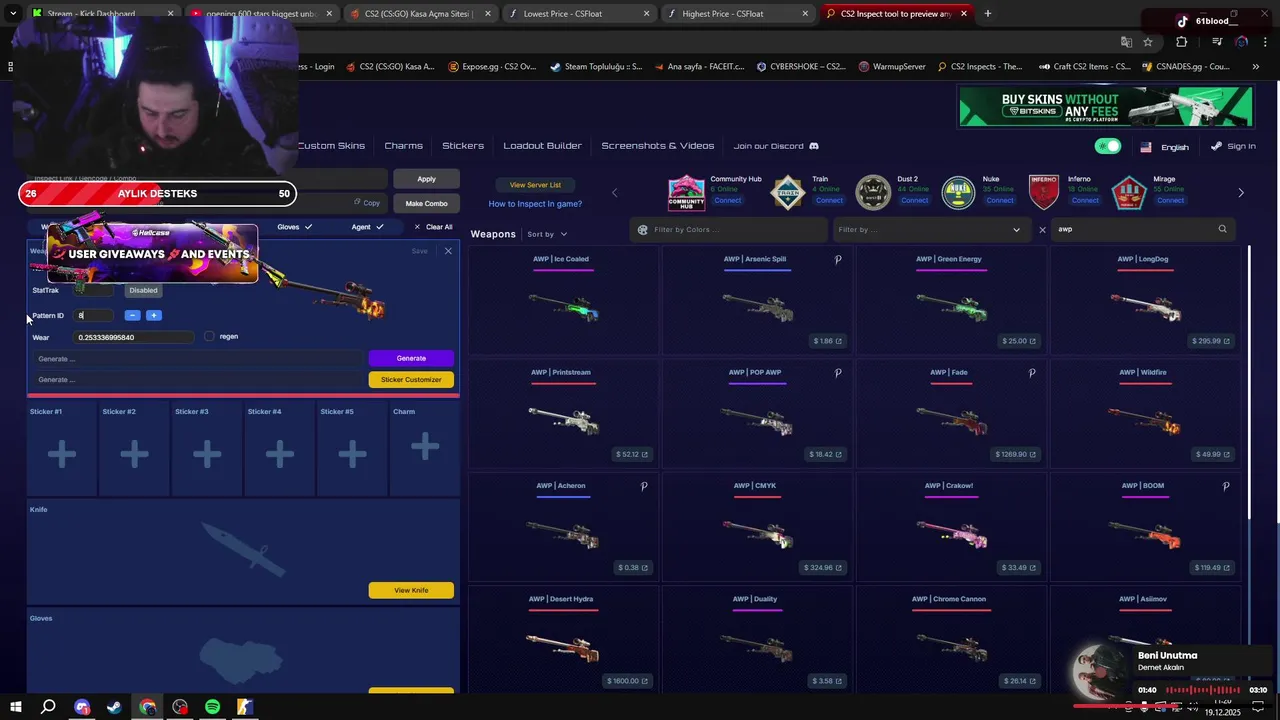Click the translate page icon
Viewport: 1280px width, 720px height.
[1126, 42]
